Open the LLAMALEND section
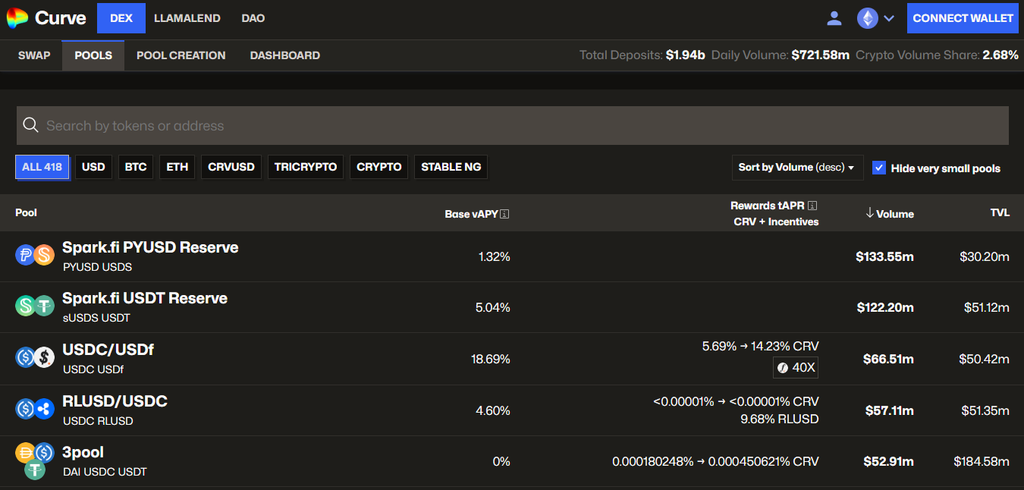Image resolution: width=1024 pixels, height=490 pixels. pos(187,18)
